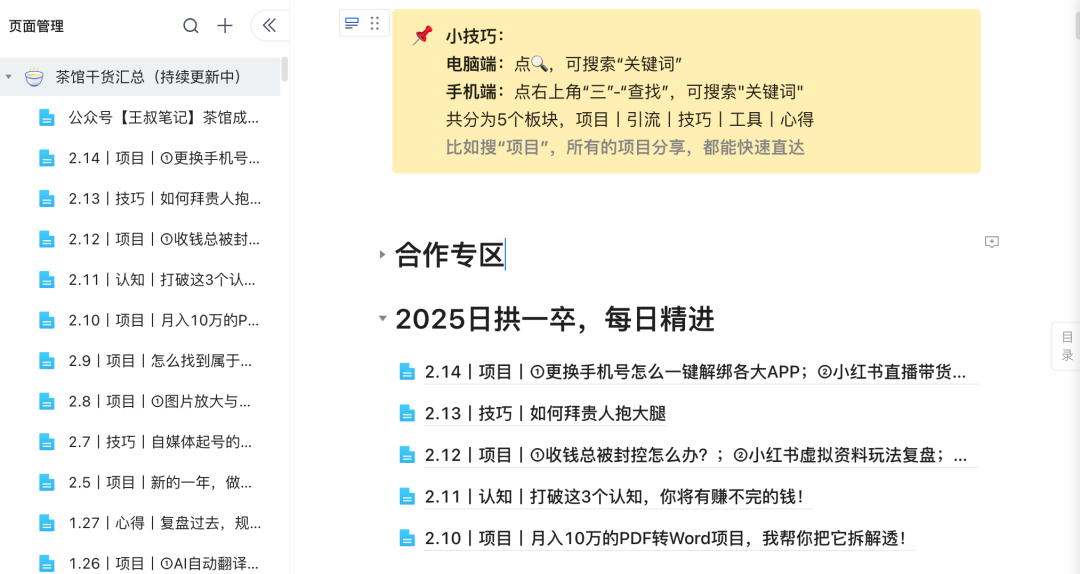
Task: Click callout line starting 手机端
Action: tap(625, 92)
